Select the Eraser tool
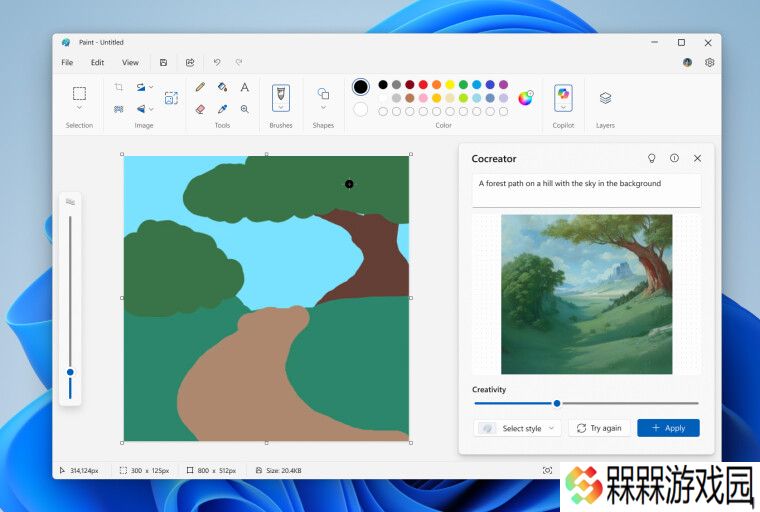The width and height of the screenshot is (760, 512). (200, 109)
